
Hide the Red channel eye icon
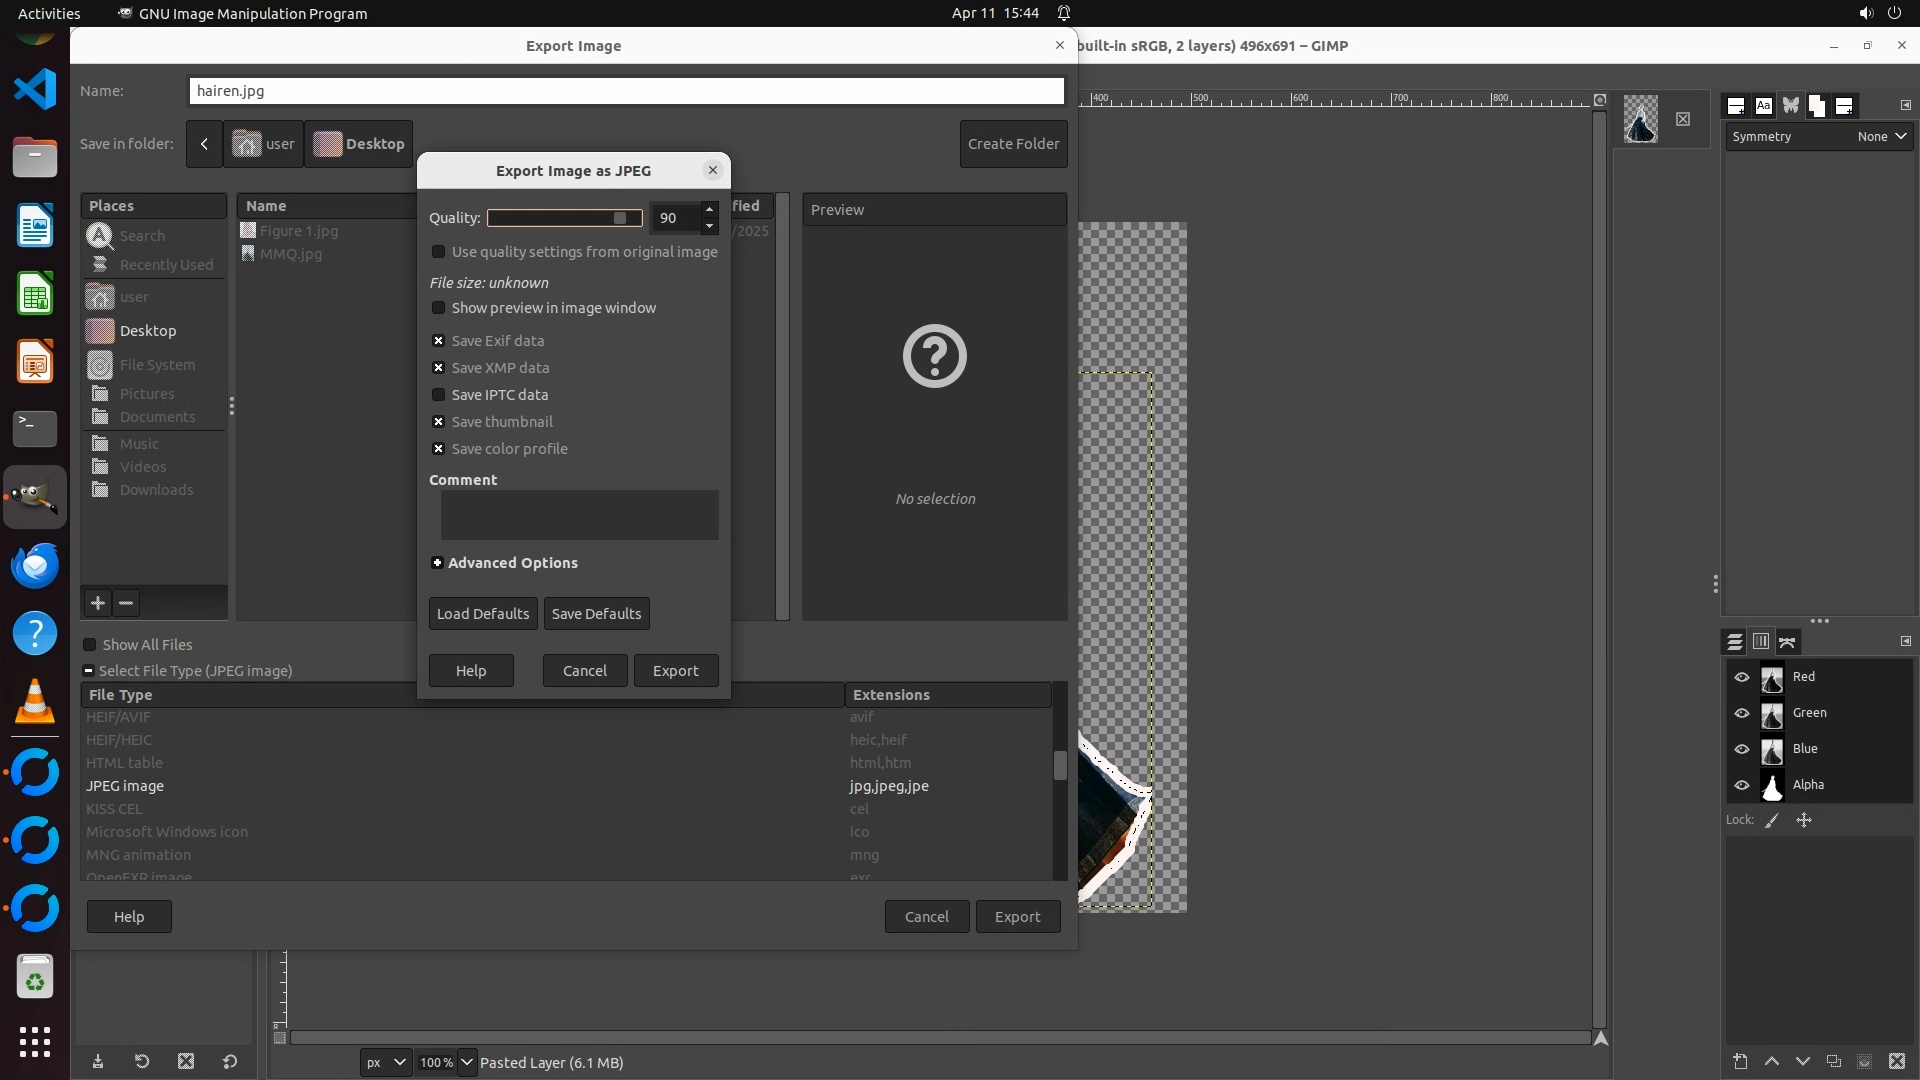(x=1742, y=677)
